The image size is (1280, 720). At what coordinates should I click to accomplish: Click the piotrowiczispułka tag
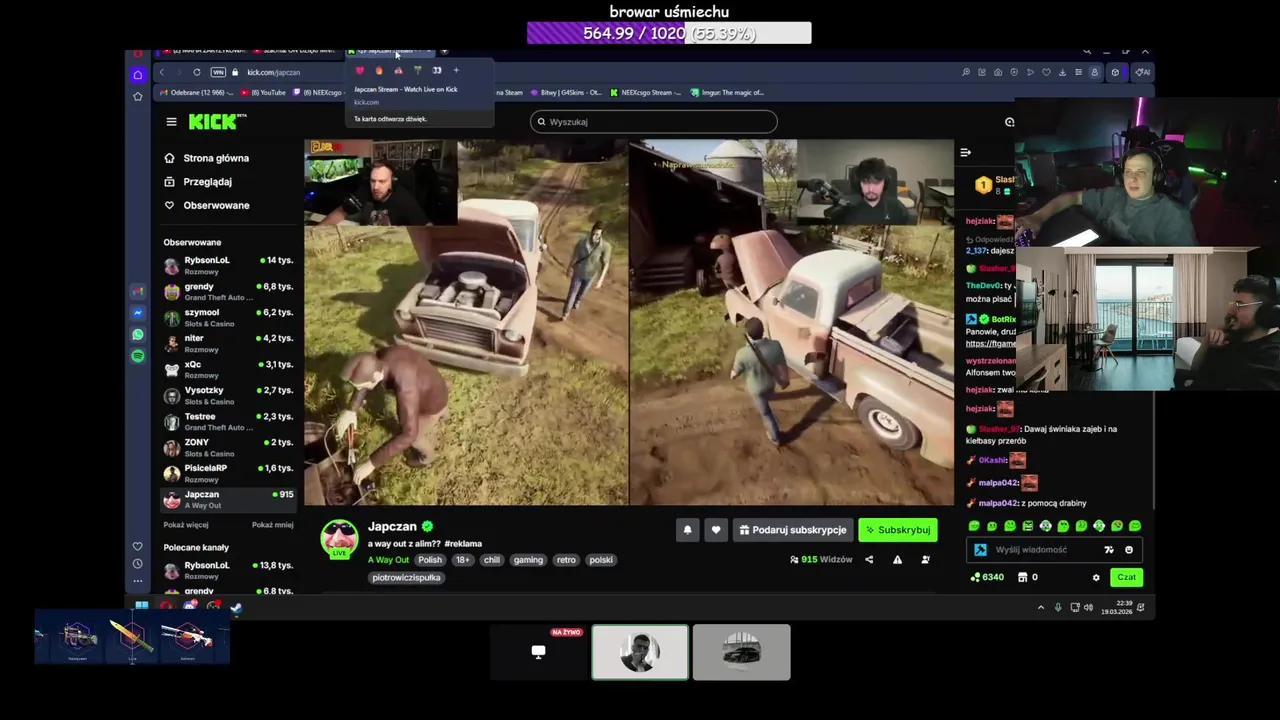coord(406,578)
